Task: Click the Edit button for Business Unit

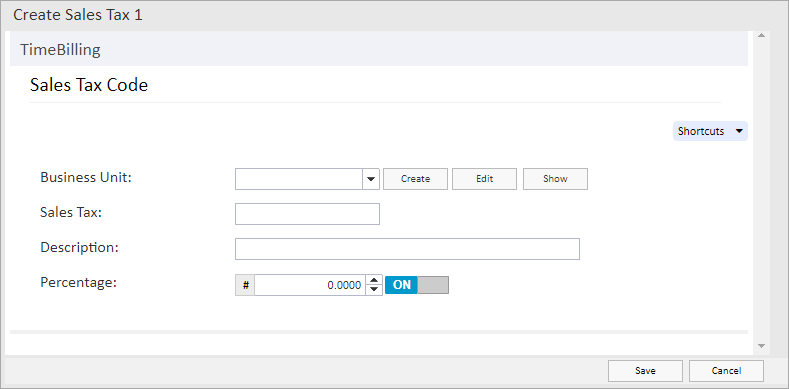Action: click(484, 179)
